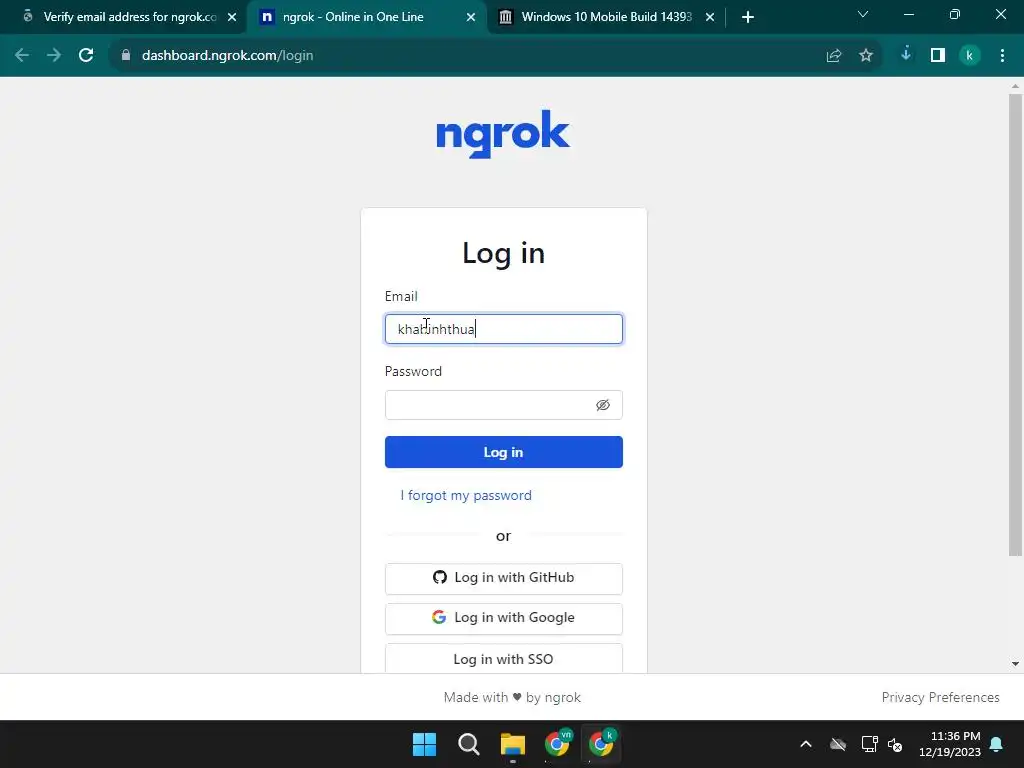
Task: Open Privacy Preferences link
Action: 940,697
